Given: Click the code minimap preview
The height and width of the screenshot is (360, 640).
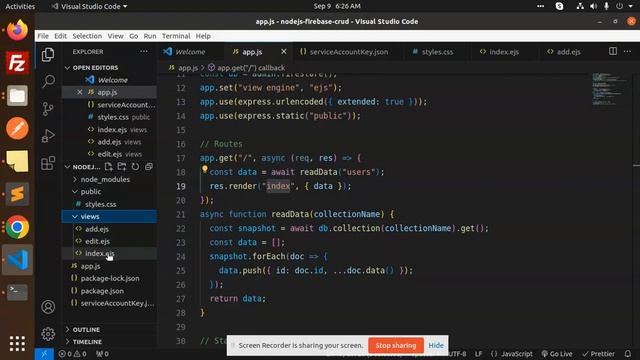Looking at the screenshot, I should [608, 89].
